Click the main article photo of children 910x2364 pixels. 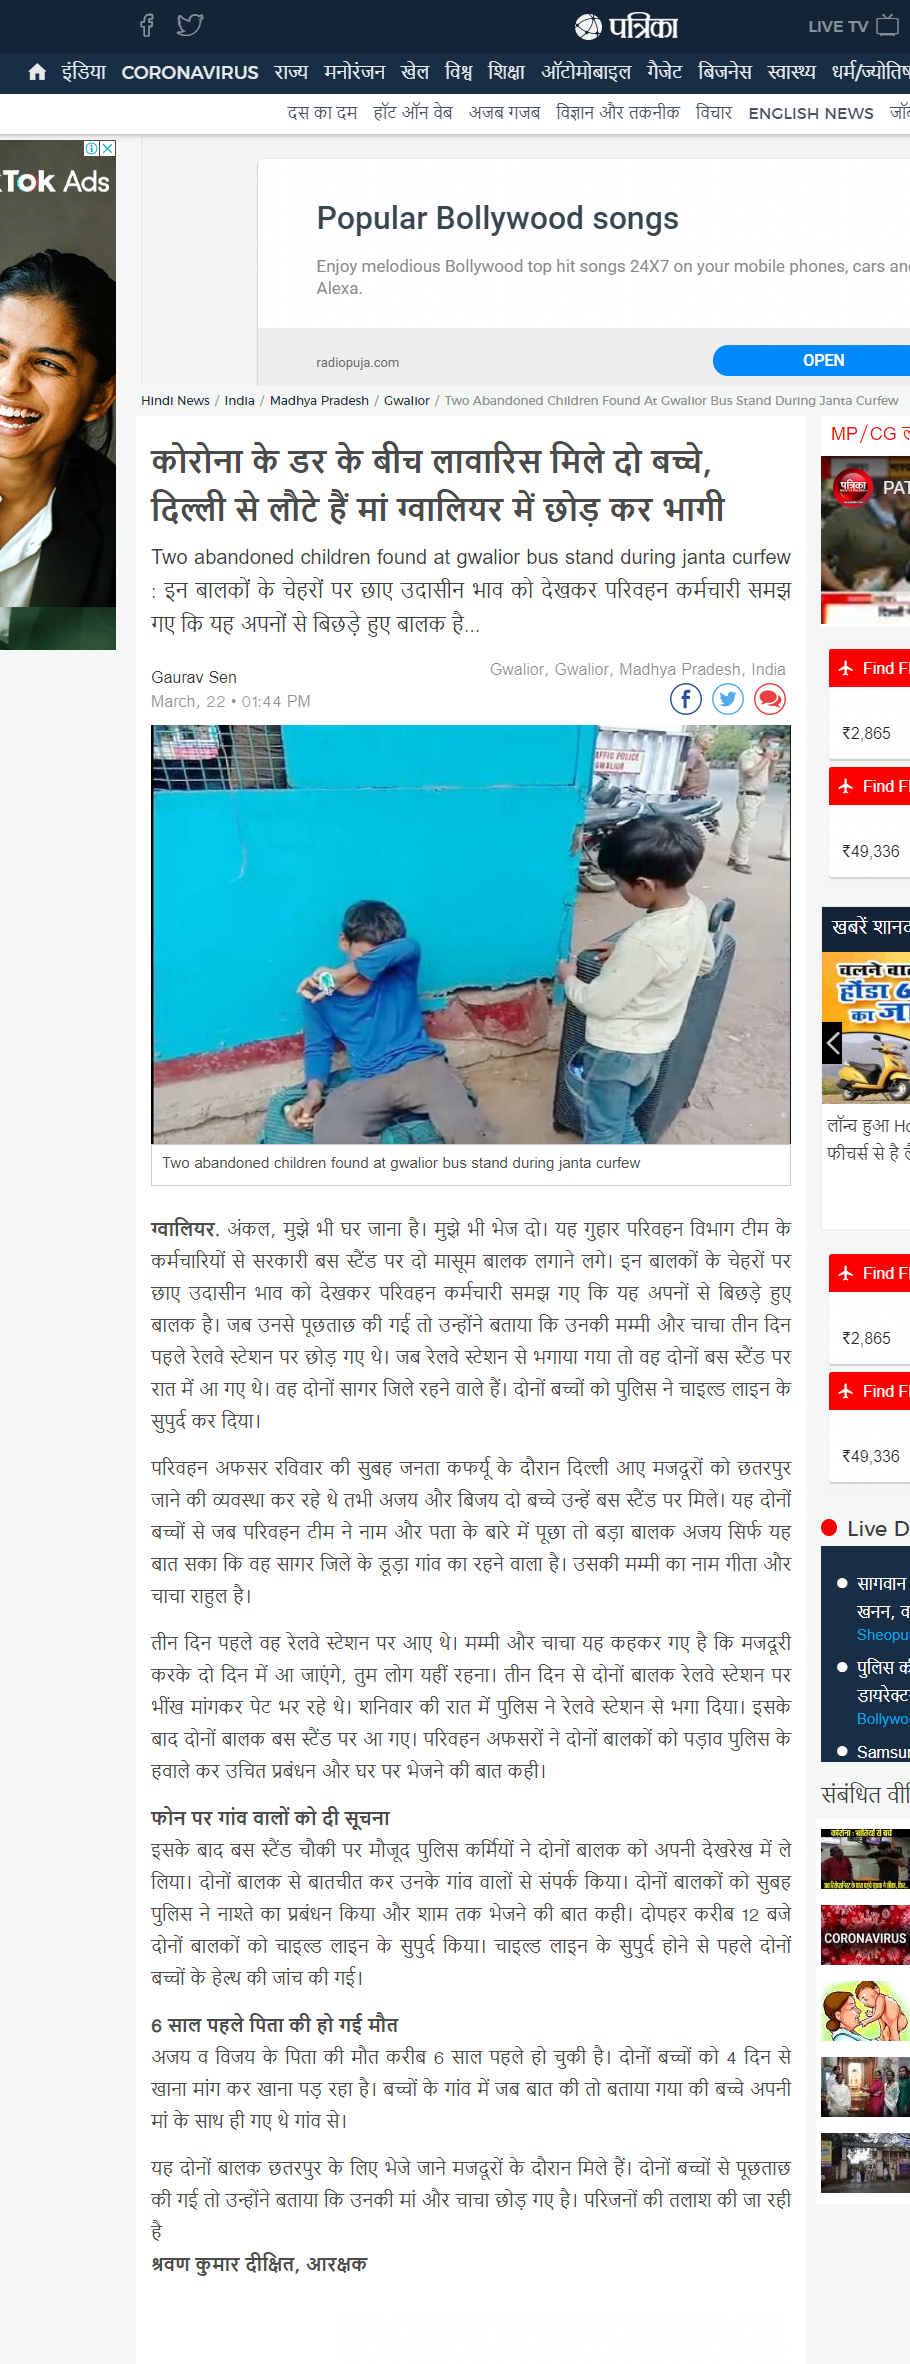[x=471, y=934]
